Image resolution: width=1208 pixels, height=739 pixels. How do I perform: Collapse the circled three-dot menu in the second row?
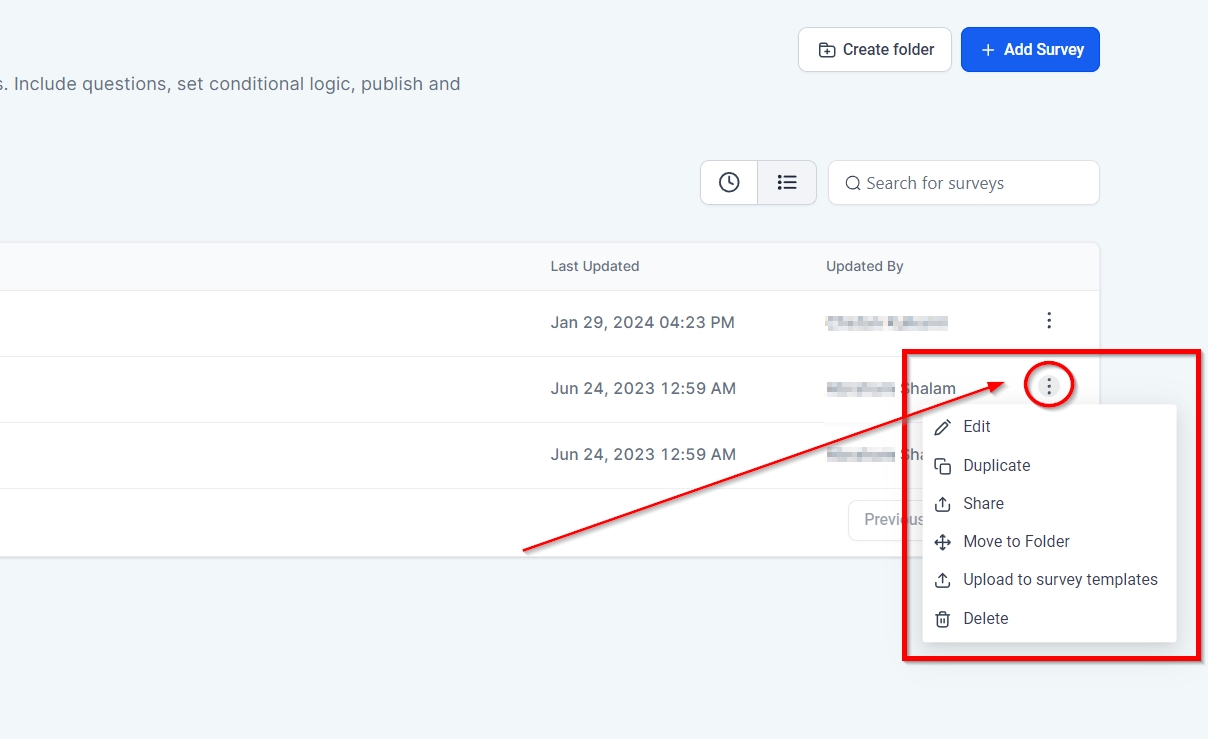[x=1048, y=387]
